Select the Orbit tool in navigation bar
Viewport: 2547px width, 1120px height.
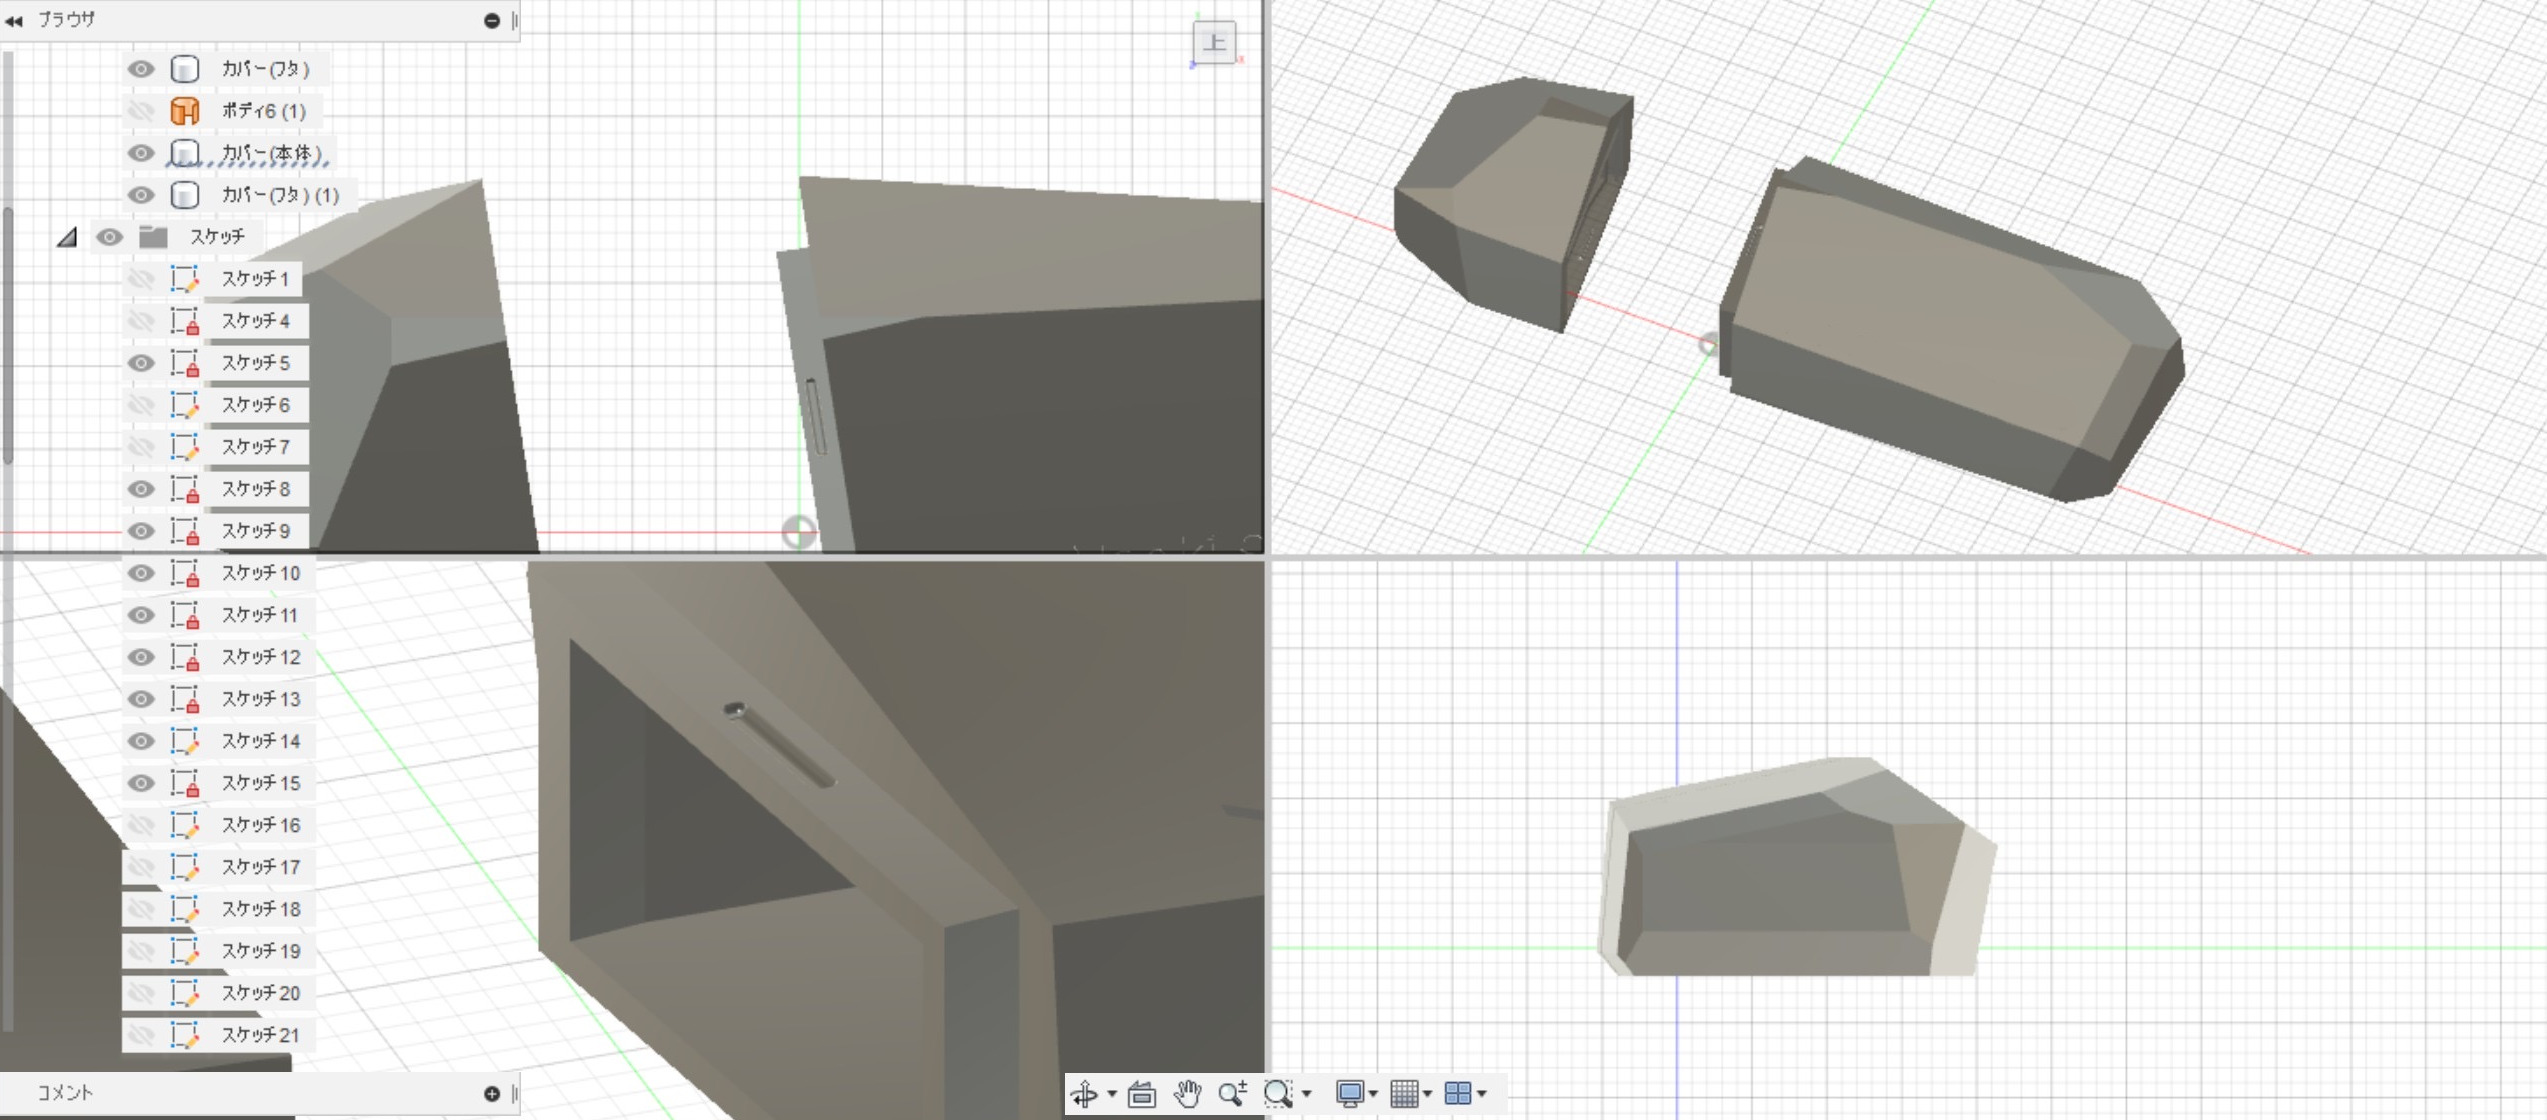(x=1084, y=1094)
